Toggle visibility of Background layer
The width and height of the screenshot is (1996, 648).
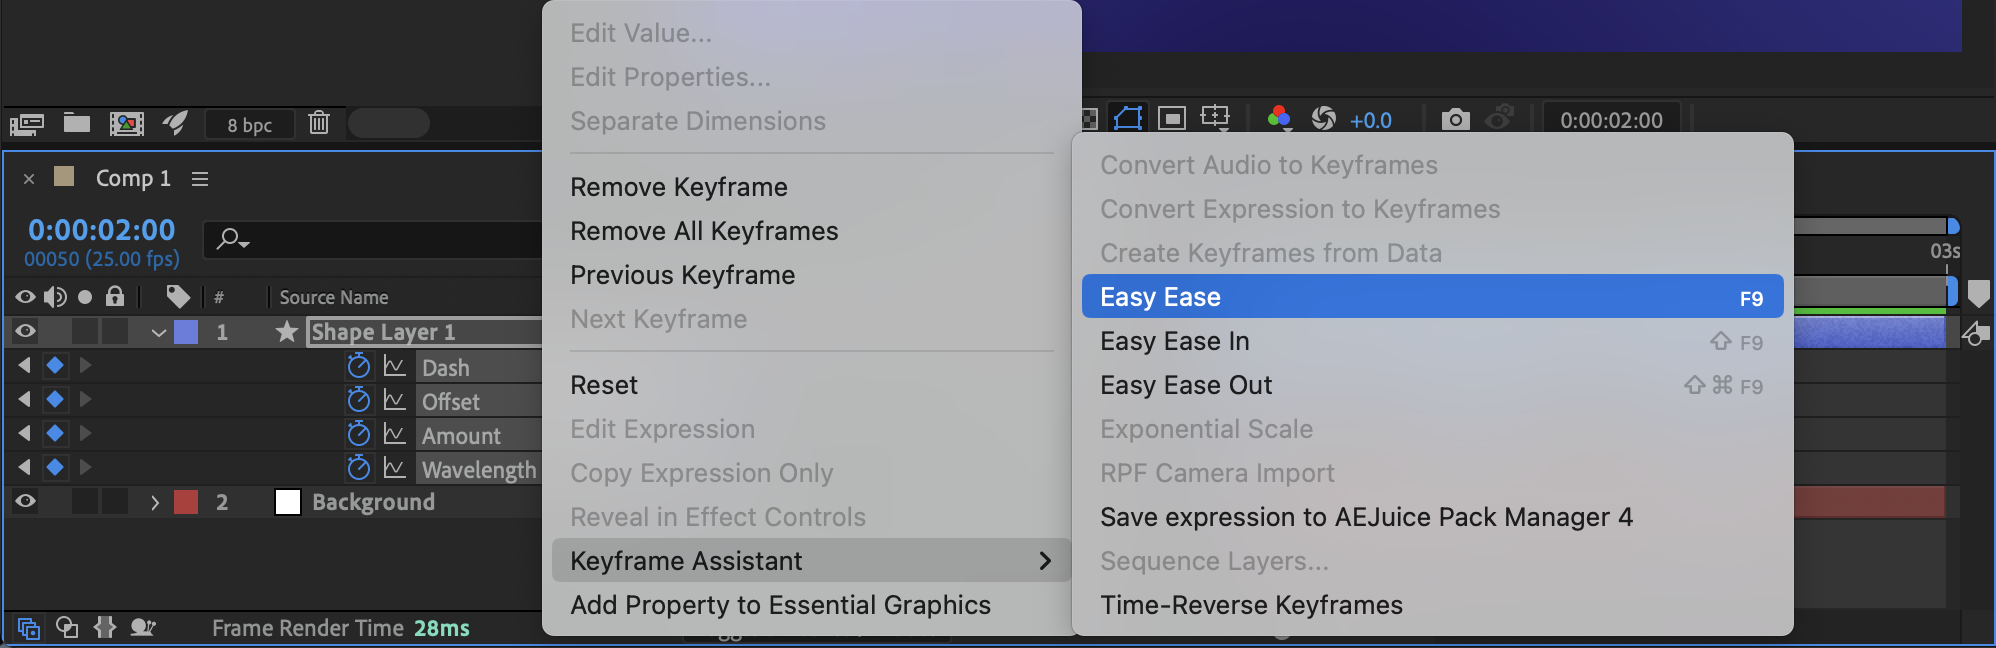click(26, 501)
